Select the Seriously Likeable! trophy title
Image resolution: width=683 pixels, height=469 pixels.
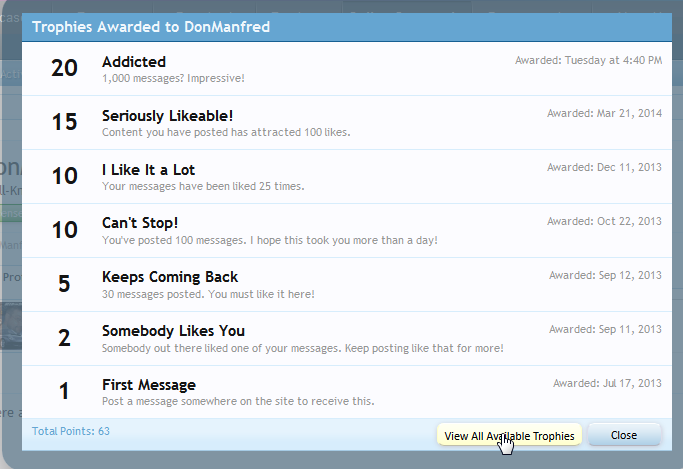point(167,116)
